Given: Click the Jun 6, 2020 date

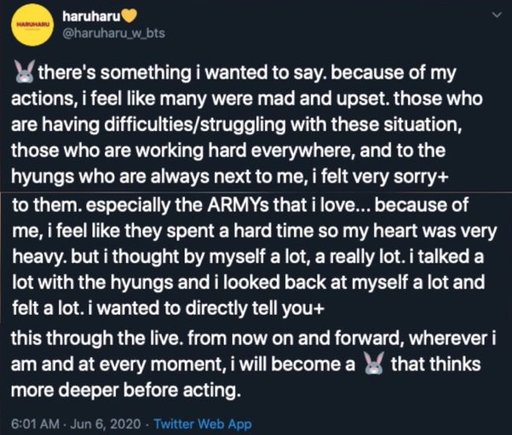Looking at the screenshot, I should (x=106, y=424).
